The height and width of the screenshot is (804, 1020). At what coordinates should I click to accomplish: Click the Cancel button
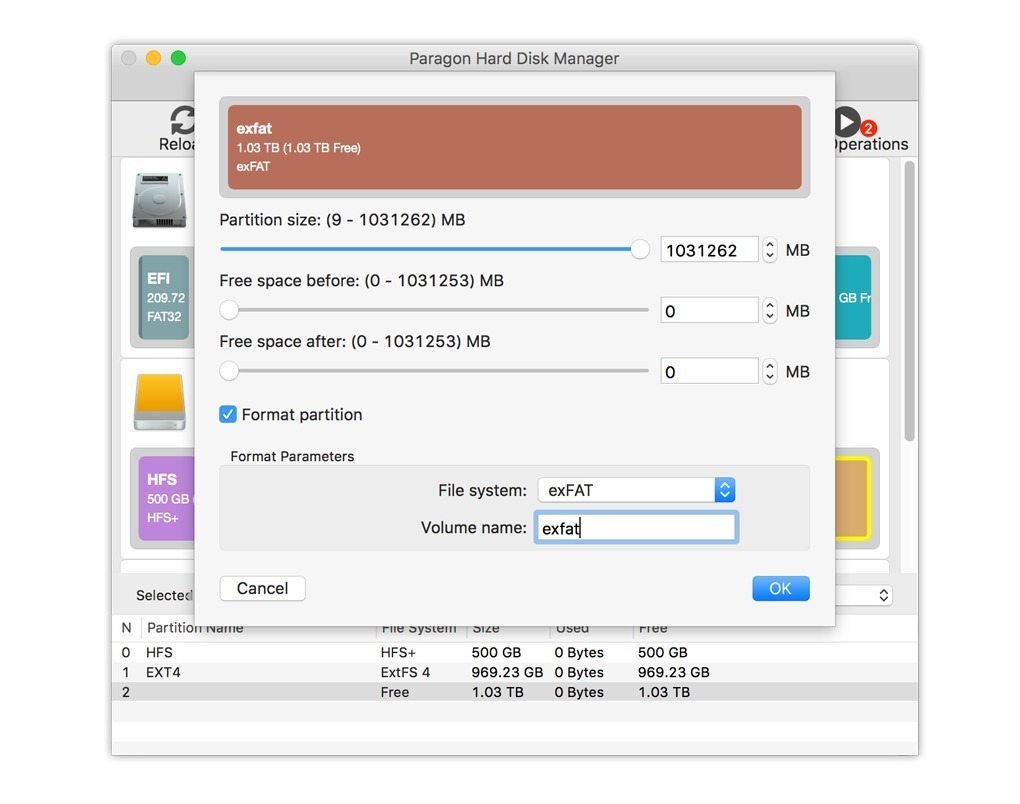point(263,589)
